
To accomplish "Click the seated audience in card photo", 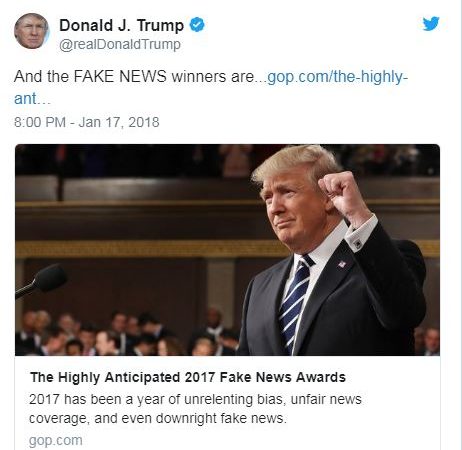I will pos(127,333).
